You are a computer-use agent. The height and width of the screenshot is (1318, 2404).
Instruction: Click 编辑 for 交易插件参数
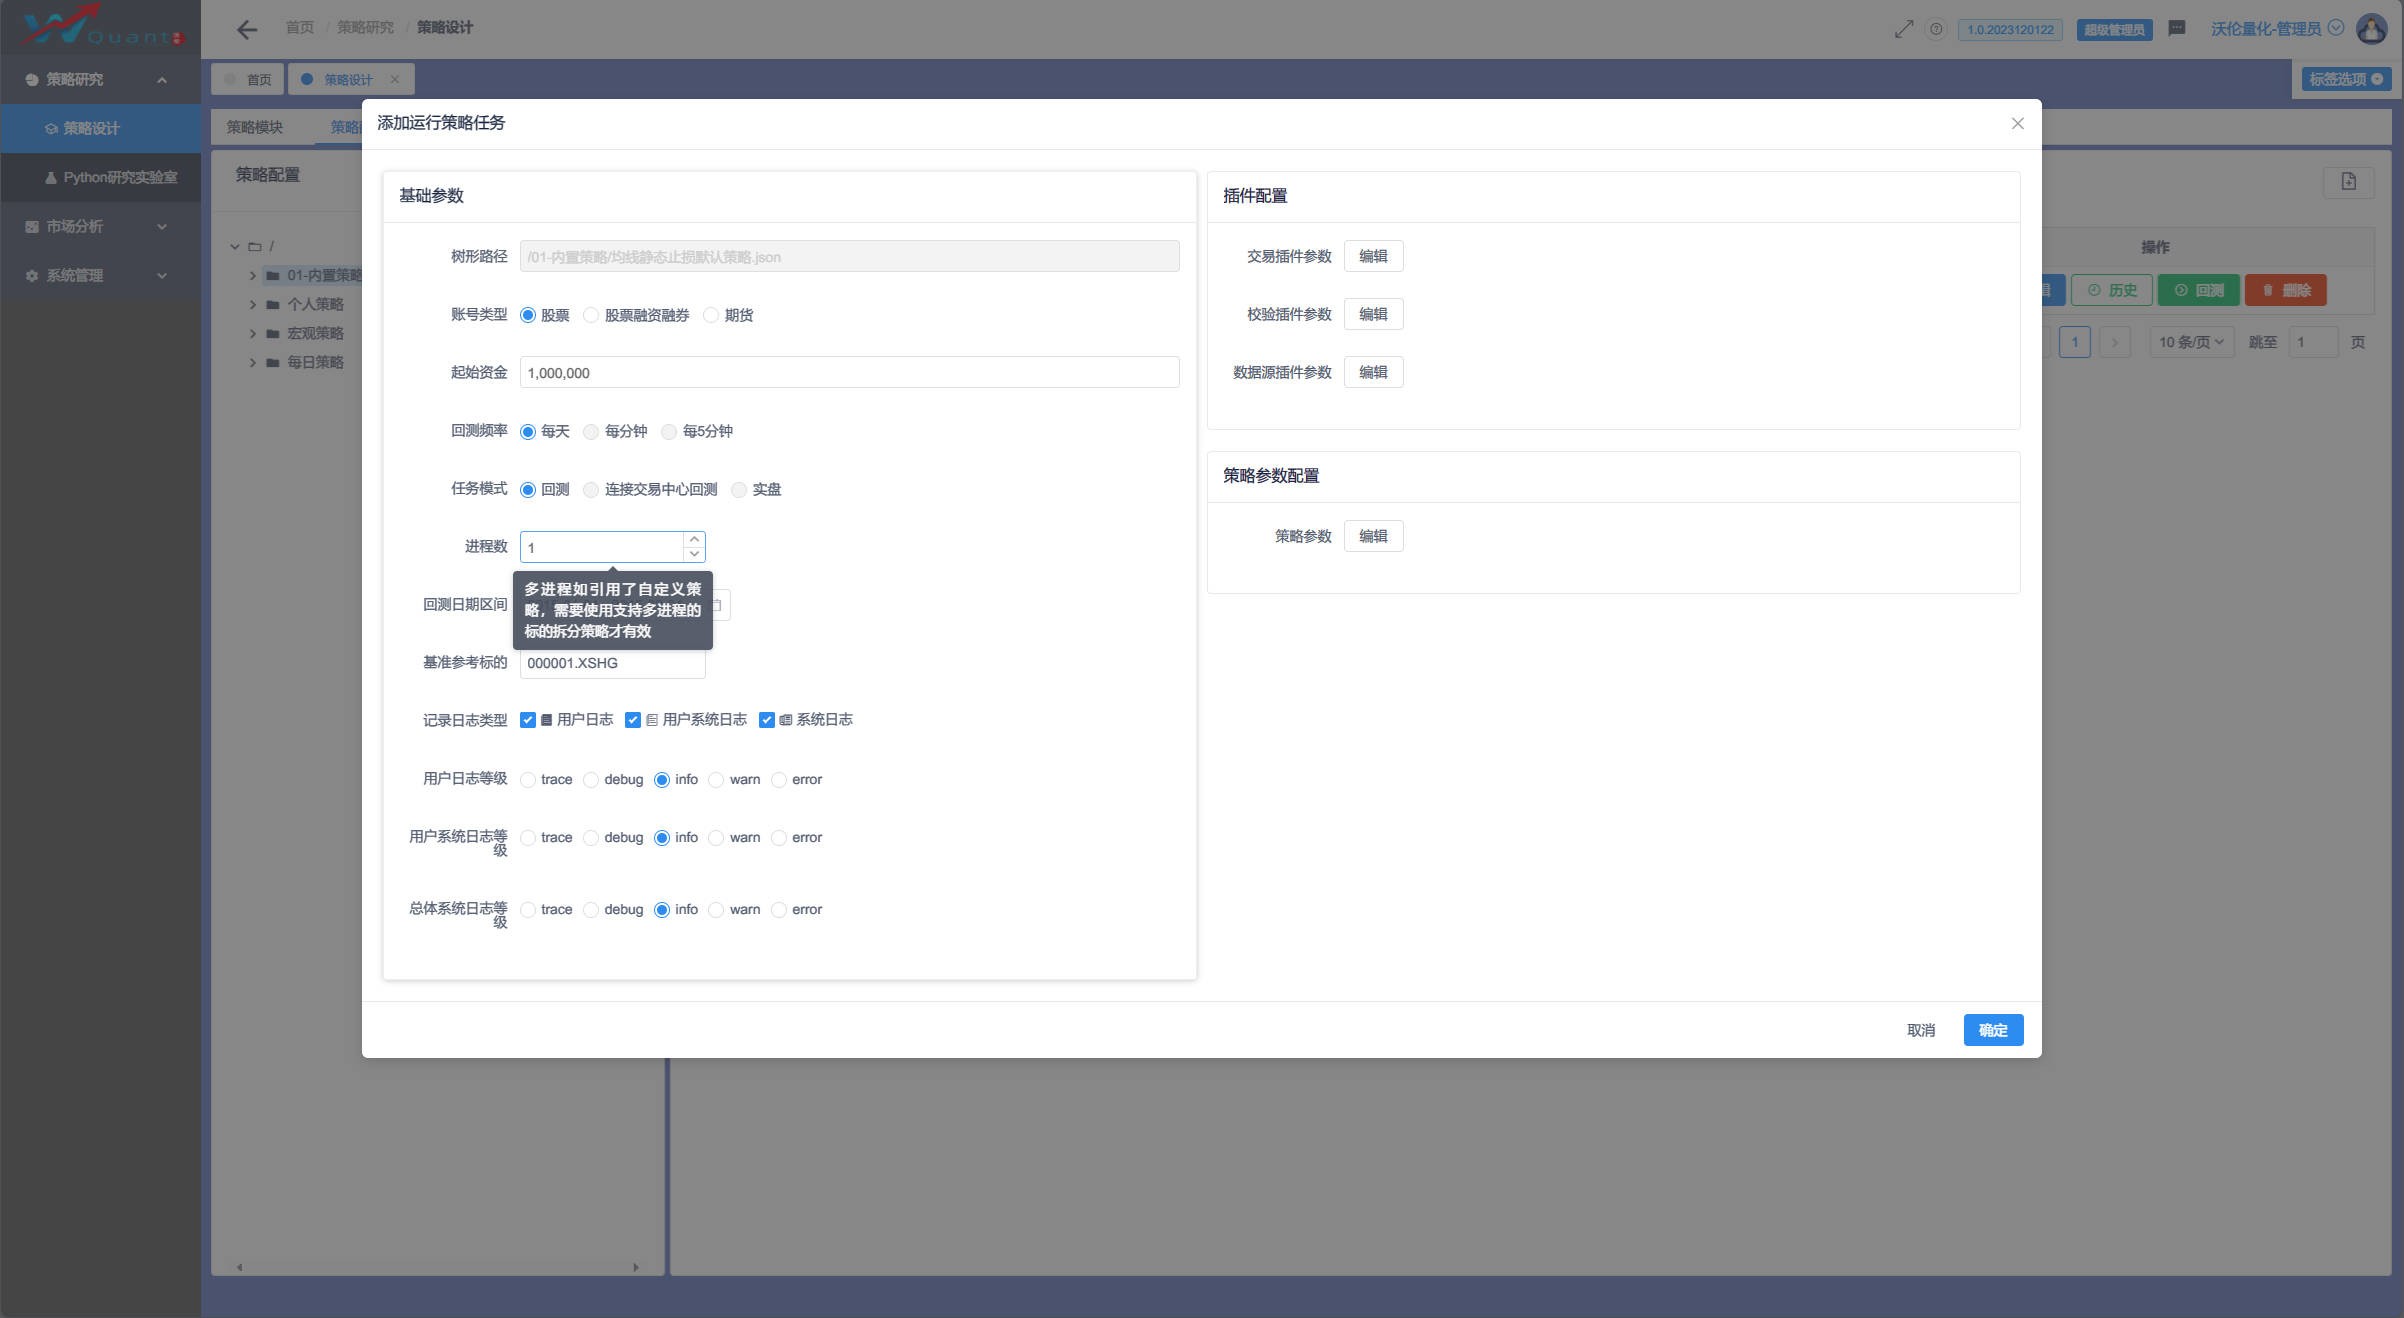click(1372, 256)
